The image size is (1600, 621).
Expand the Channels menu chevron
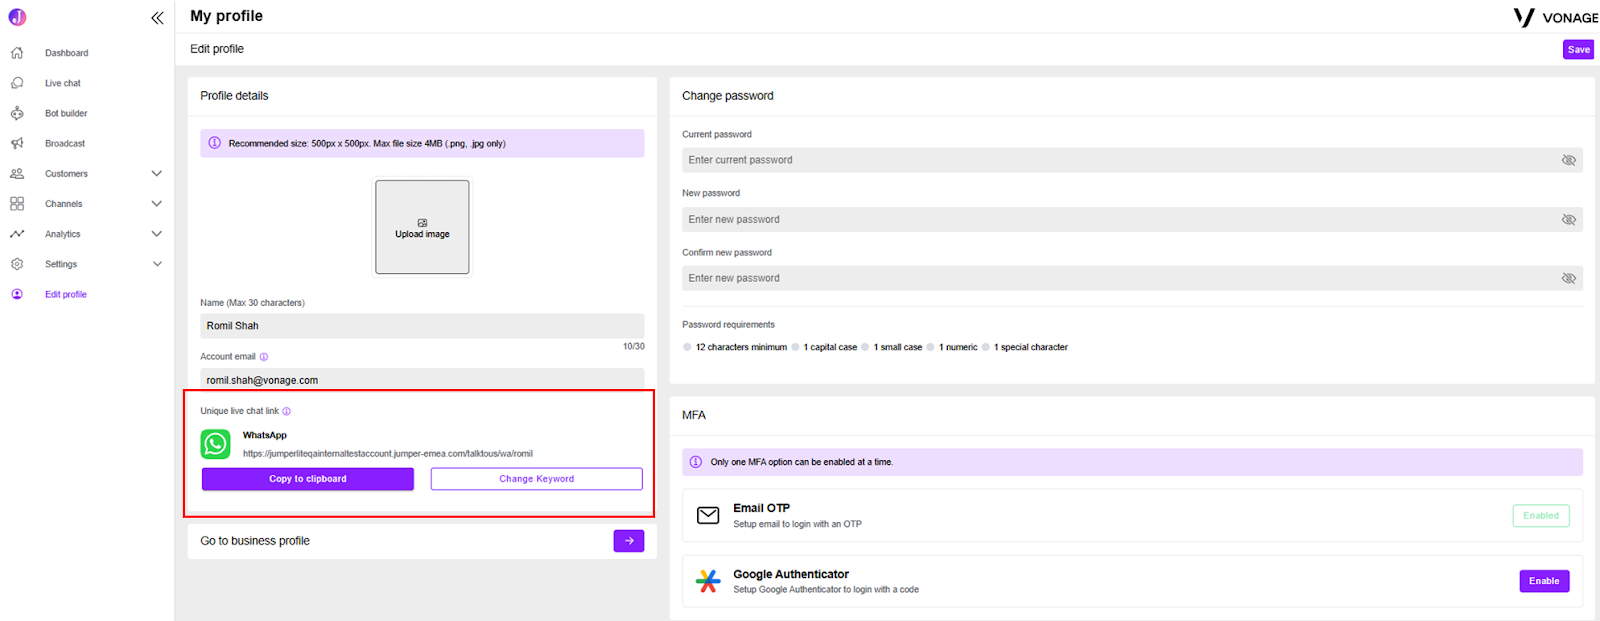click(x=156, y=204)
